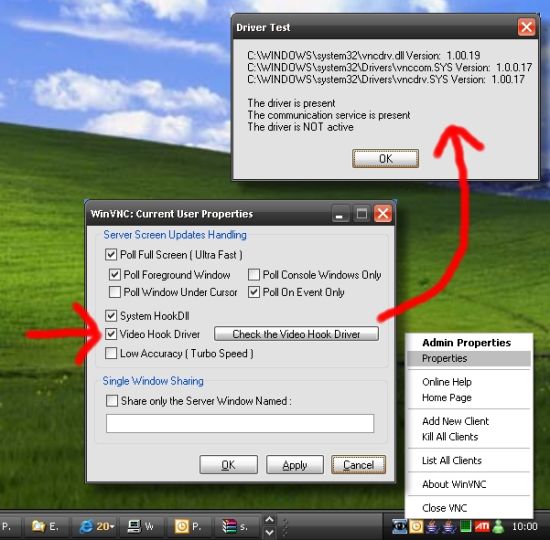The width and height of the screenshot is (550, 540).
Task: Choose Kill All Clients menu entry
Action: click(450, 437)
